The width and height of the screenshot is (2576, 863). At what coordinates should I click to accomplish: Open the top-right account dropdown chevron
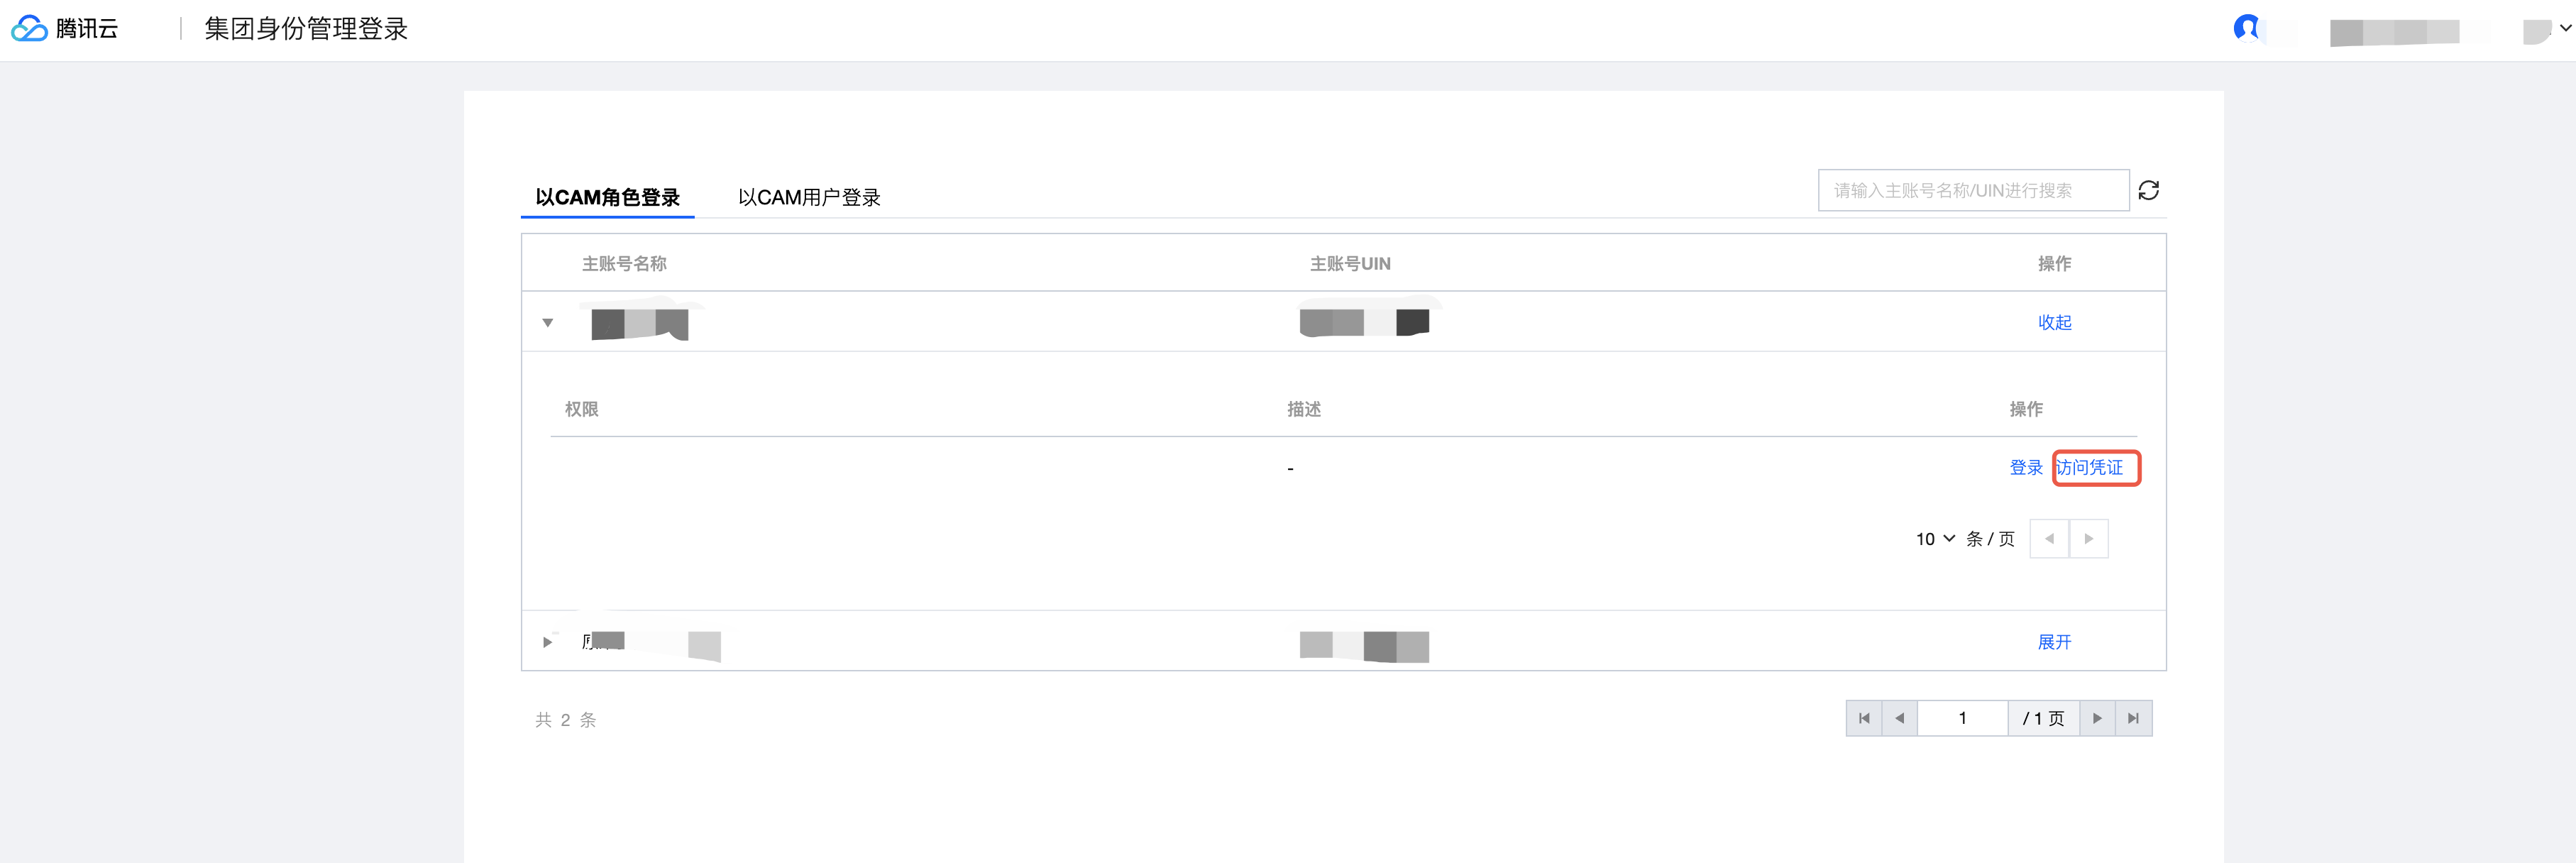(x=2565, y=28)
